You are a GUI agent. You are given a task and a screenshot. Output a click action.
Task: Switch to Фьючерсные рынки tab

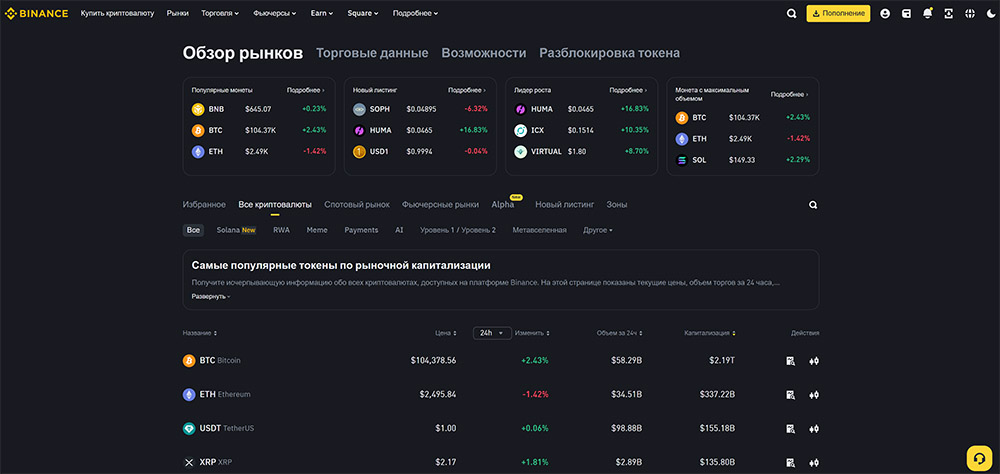coord(441,205)
